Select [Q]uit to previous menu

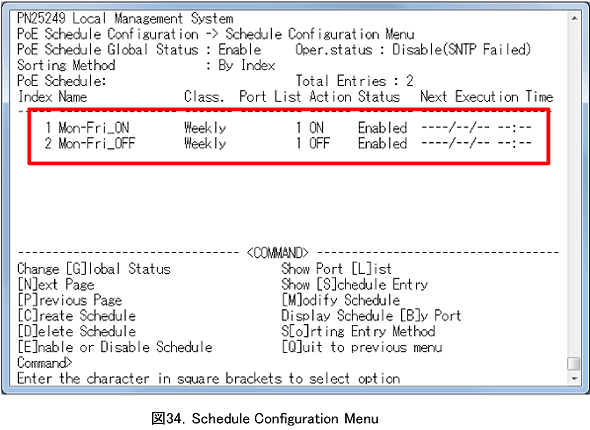click(362, 347)
